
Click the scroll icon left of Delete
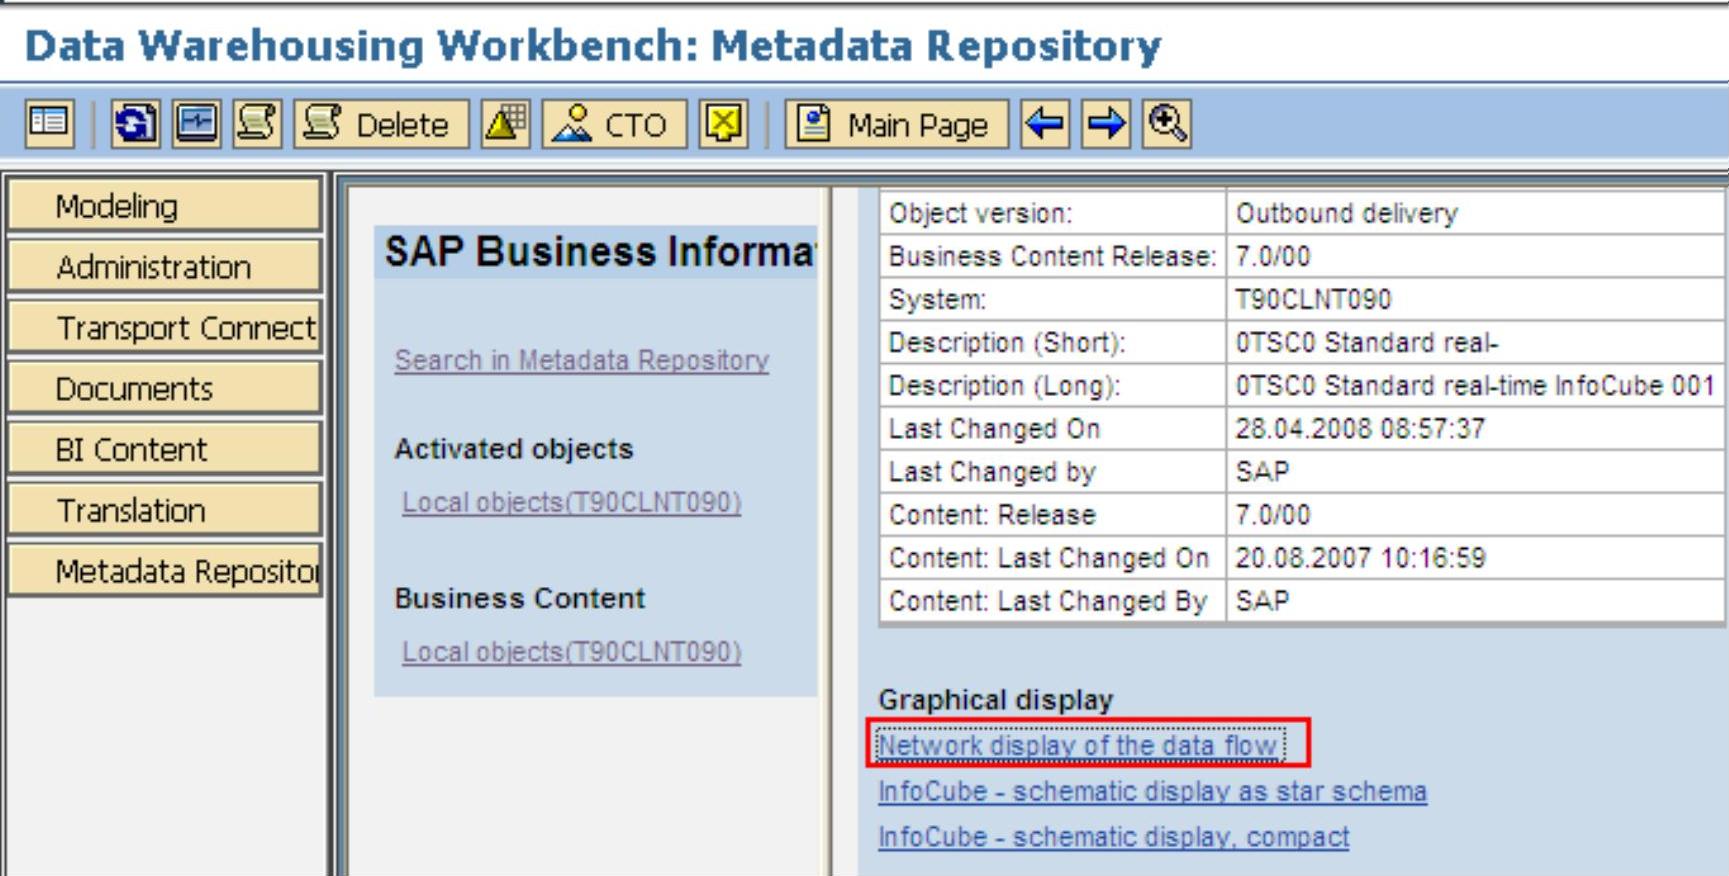click(x=257, y=124)
